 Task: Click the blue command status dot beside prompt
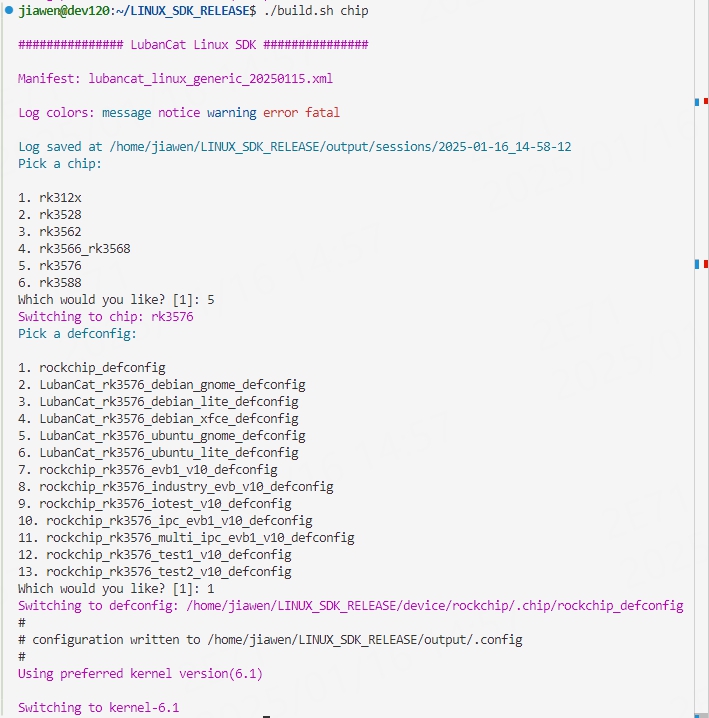9,10
